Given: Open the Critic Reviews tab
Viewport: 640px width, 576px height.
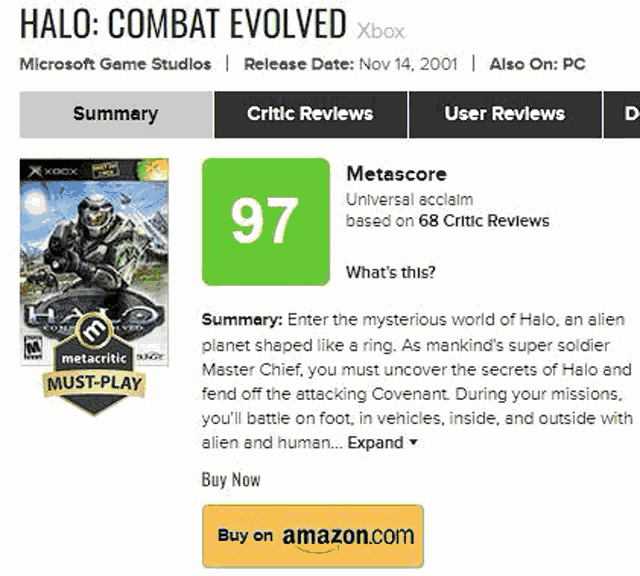Looking at the screenshot, I should 310,114.
